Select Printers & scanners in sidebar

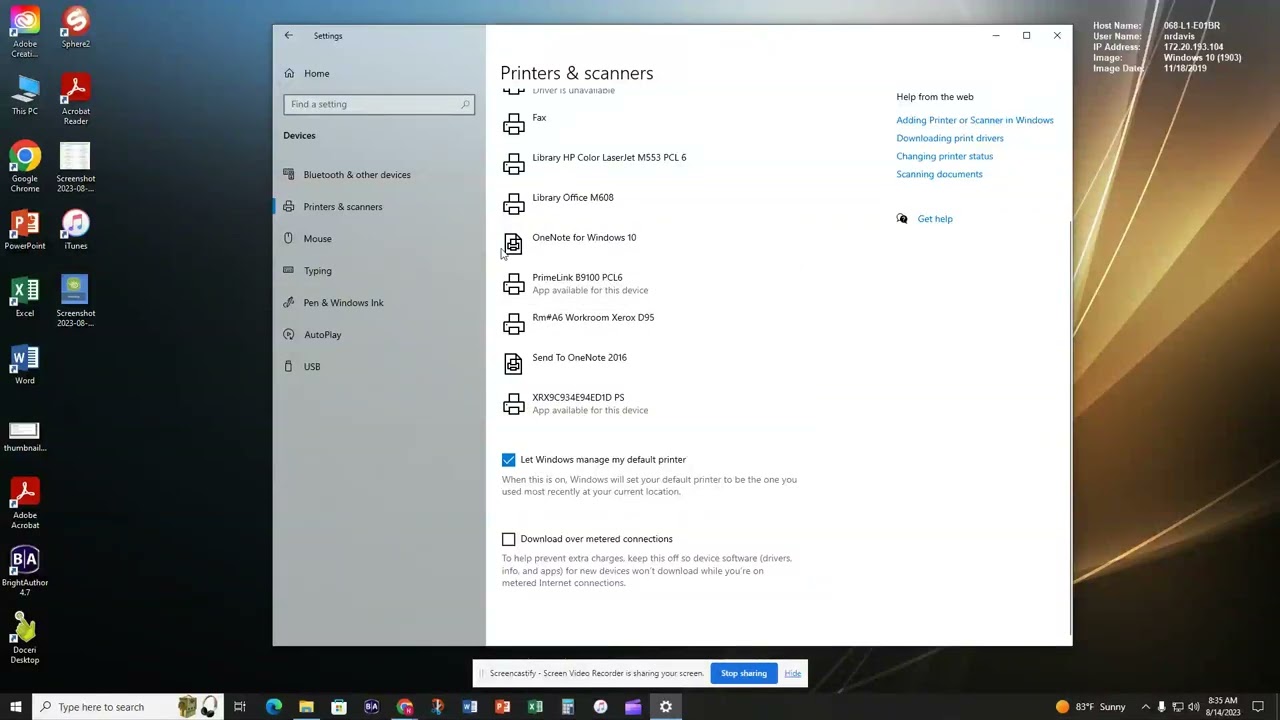pos(378,207)
